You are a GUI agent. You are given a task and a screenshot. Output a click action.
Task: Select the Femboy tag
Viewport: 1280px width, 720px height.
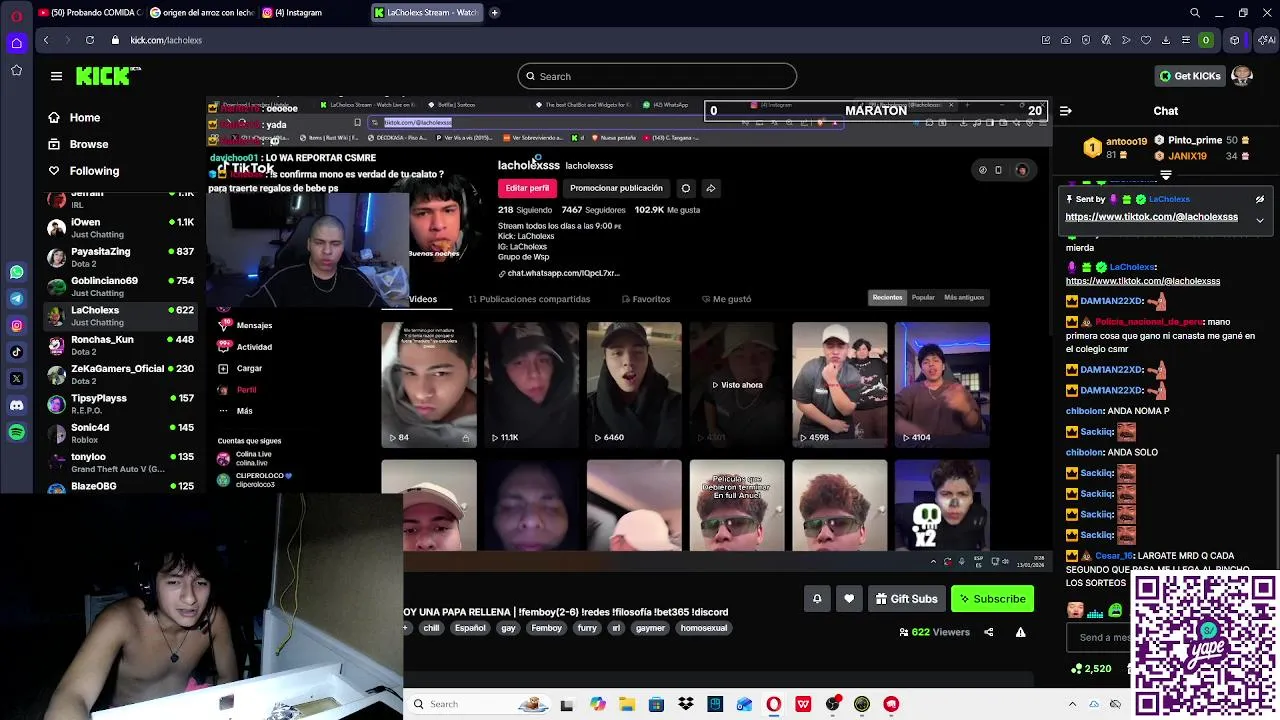(x=547, y=628)
